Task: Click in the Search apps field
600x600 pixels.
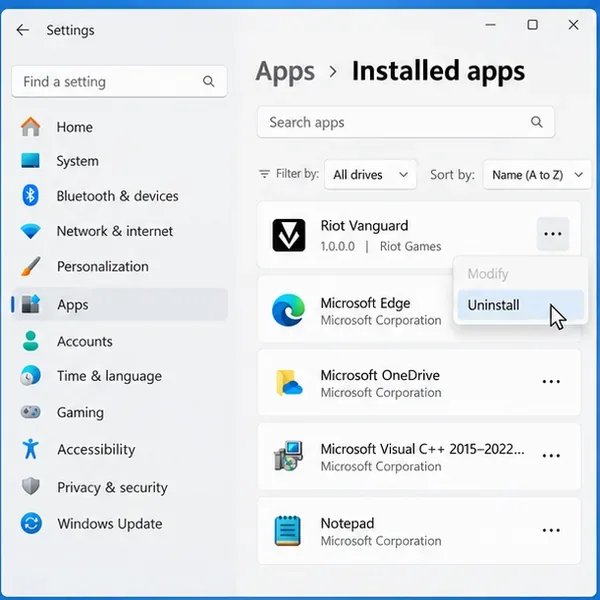Action: 406,122
